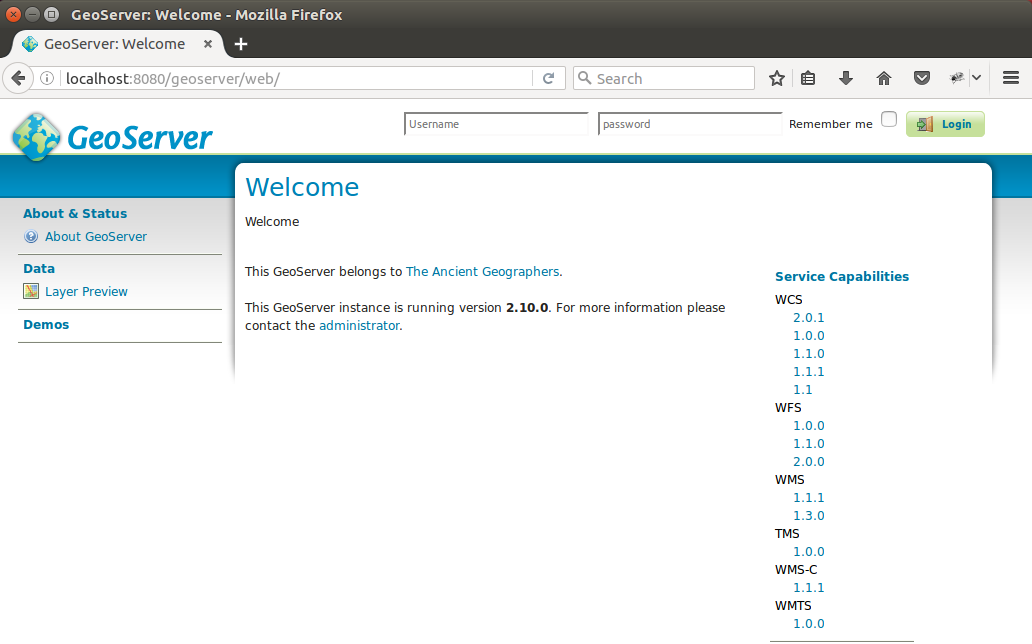The width and height of the screenshot is (1032, 644).
Task: Focus the Username input field
Action: point(496,124)
